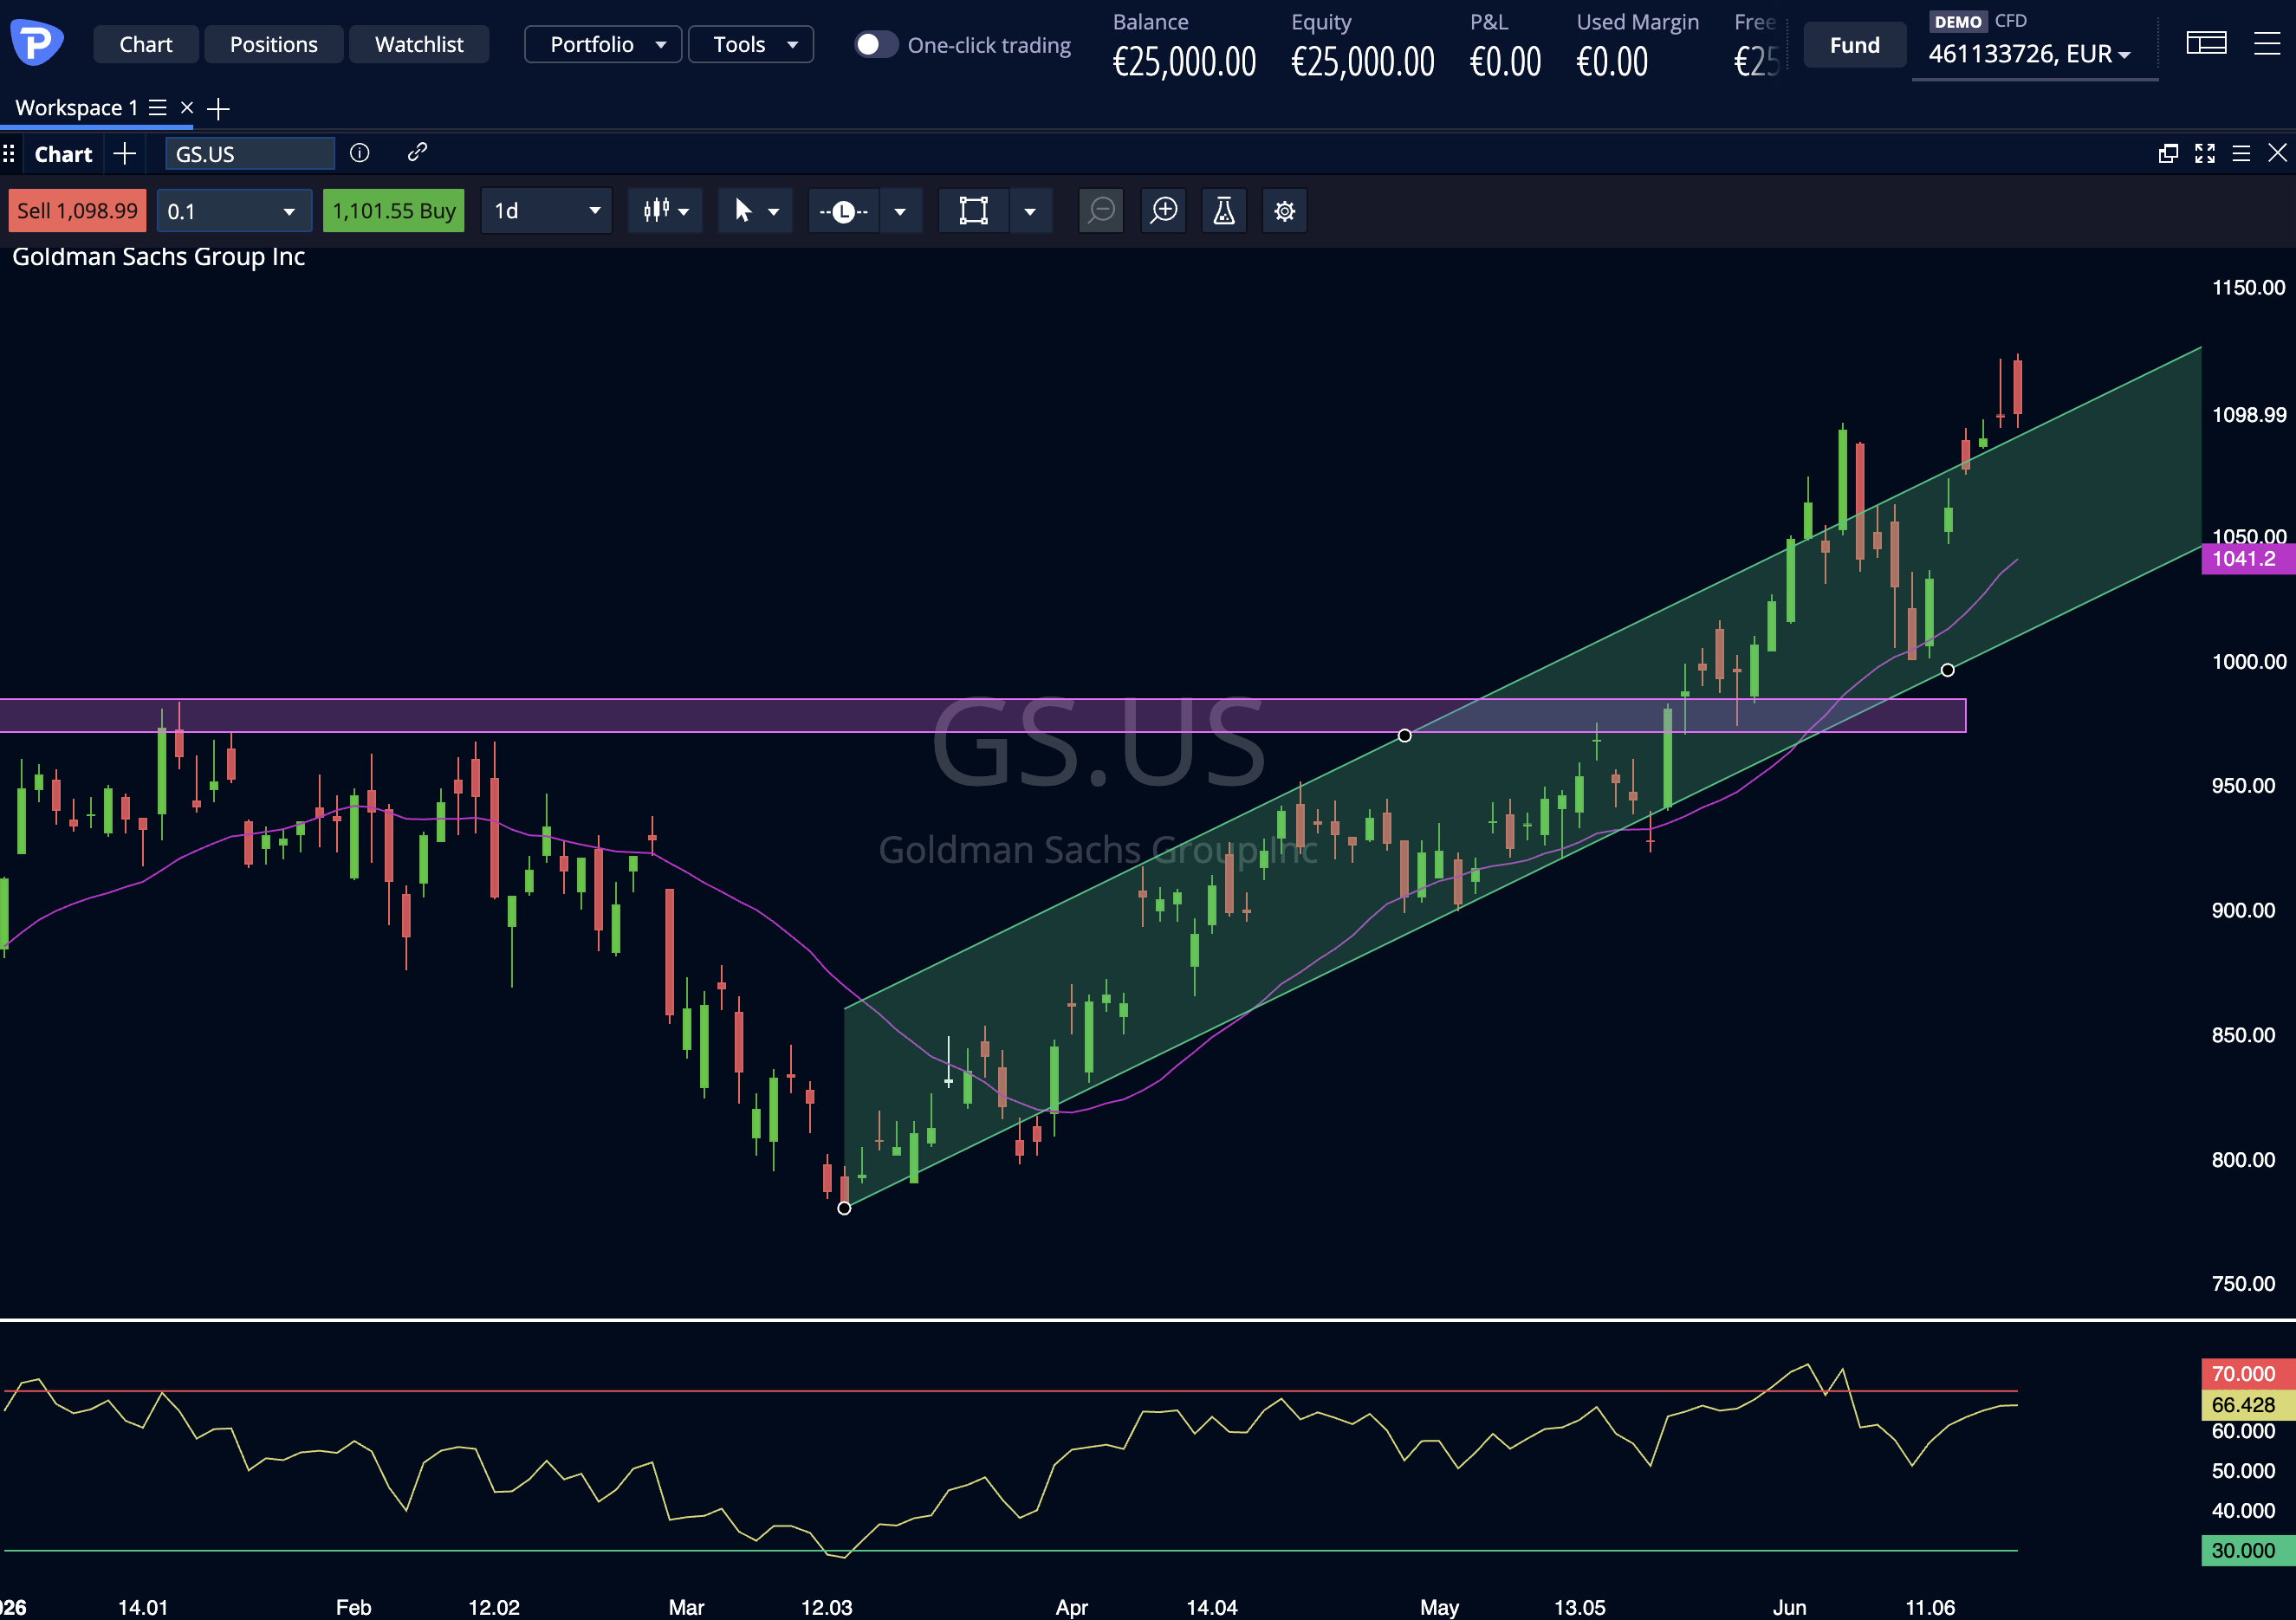Image resolution: width=2296 pixels, height=1620 pixels.
Task: Select the rectangle shape drawing tool
Action: (x=973, y=211)
